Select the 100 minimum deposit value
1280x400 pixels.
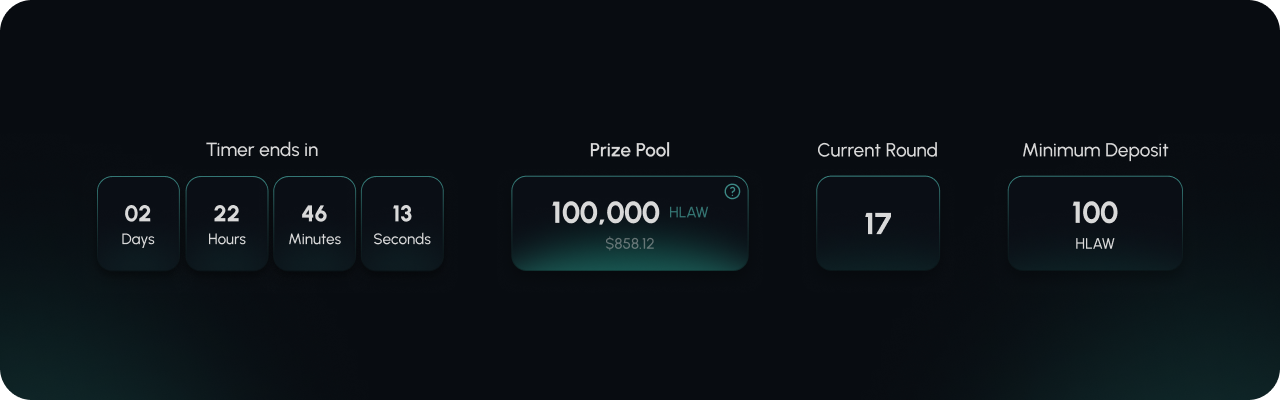[1095, 212]
